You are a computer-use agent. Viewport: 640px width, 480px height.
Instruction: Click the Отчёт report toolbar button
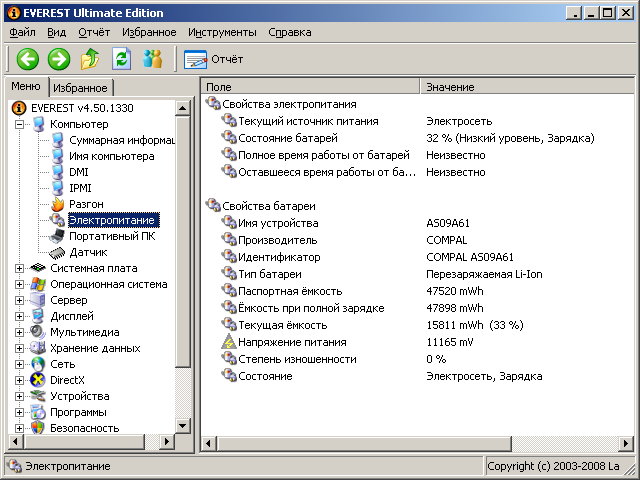click(213, 59)
